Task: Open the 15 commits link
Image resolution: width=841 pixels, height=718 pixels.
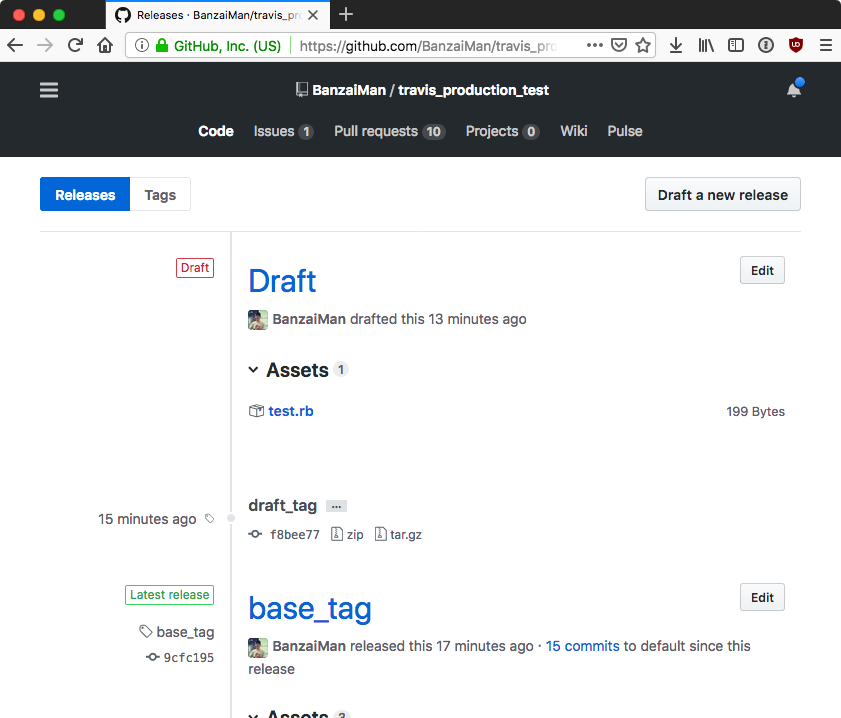Action: (582, 645)
